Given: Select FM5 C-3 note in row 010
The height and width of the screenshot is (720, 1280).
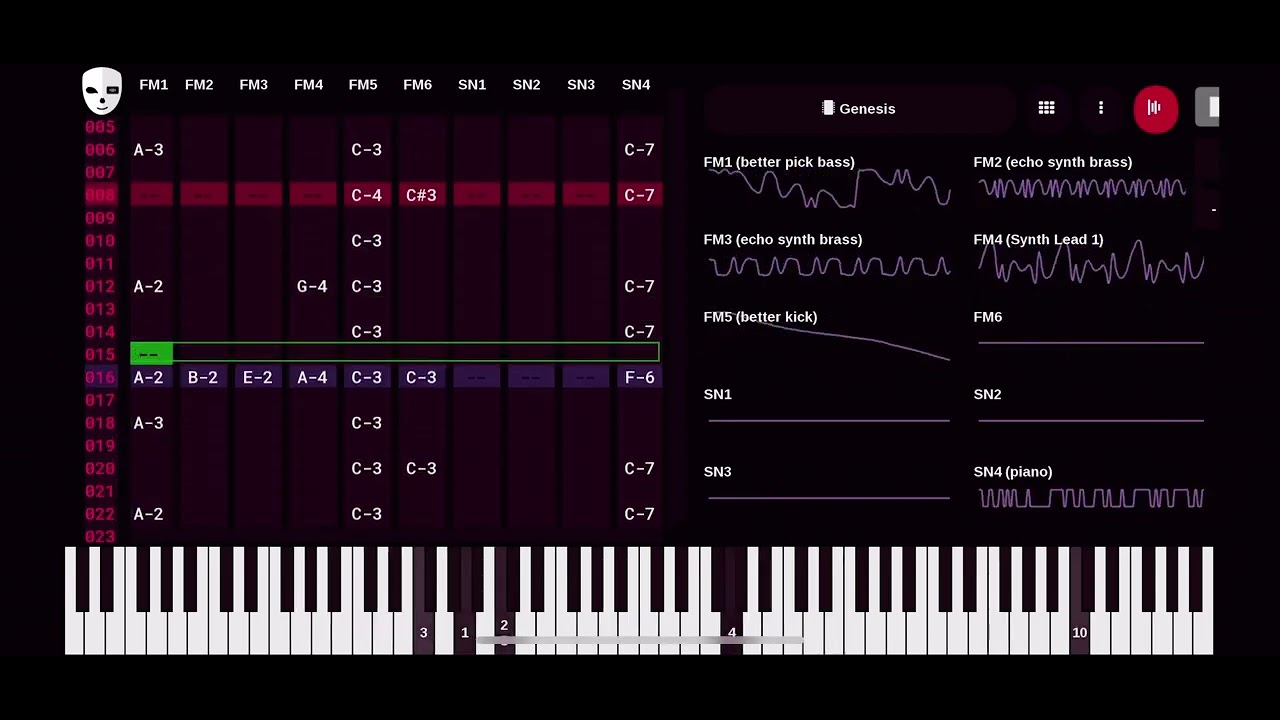Looking at the screenshot, I should pyautogui.click(x=366, y=241).
